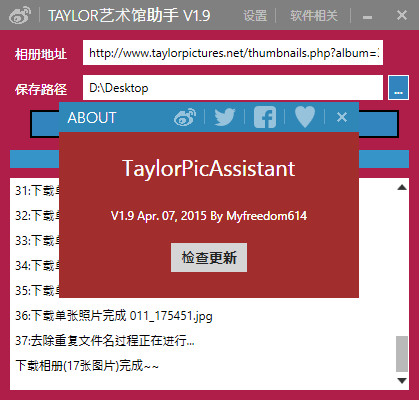This screenshot has height=400, width=419.
Task: Click the 保存路径 save path field
Action: 233,88
